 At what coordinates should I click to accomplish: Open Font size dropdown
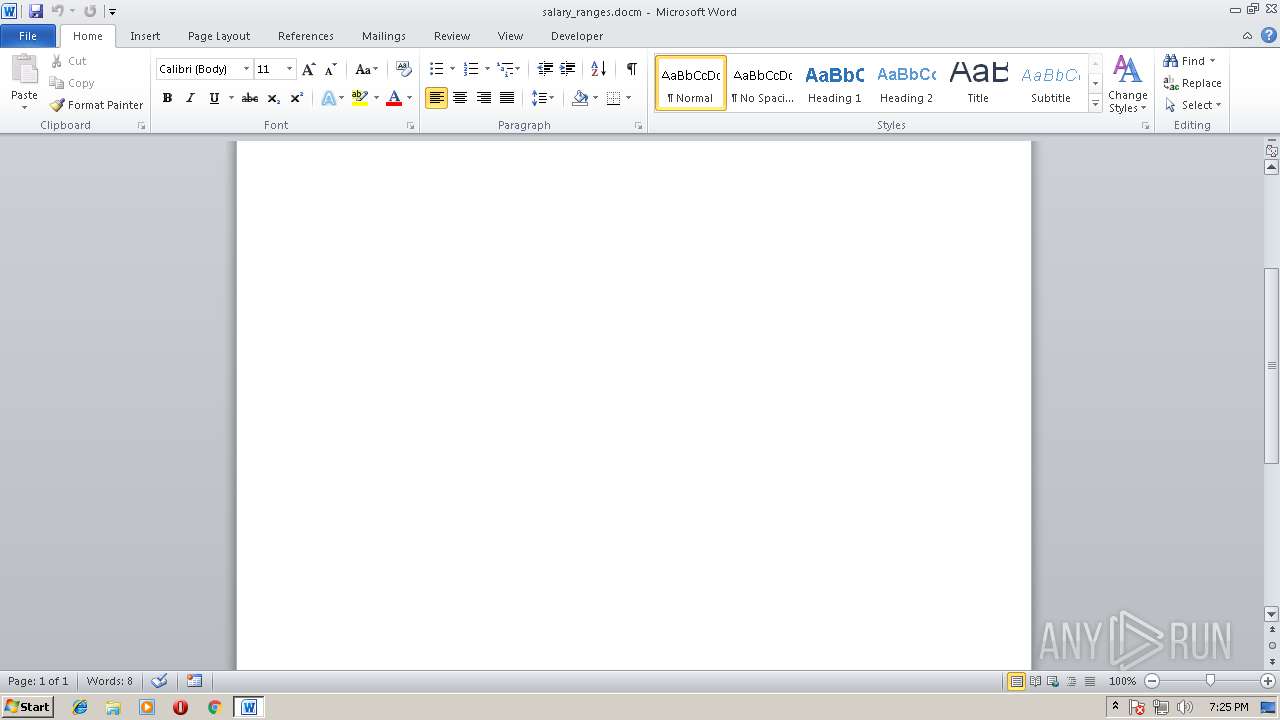click(289, 69)
